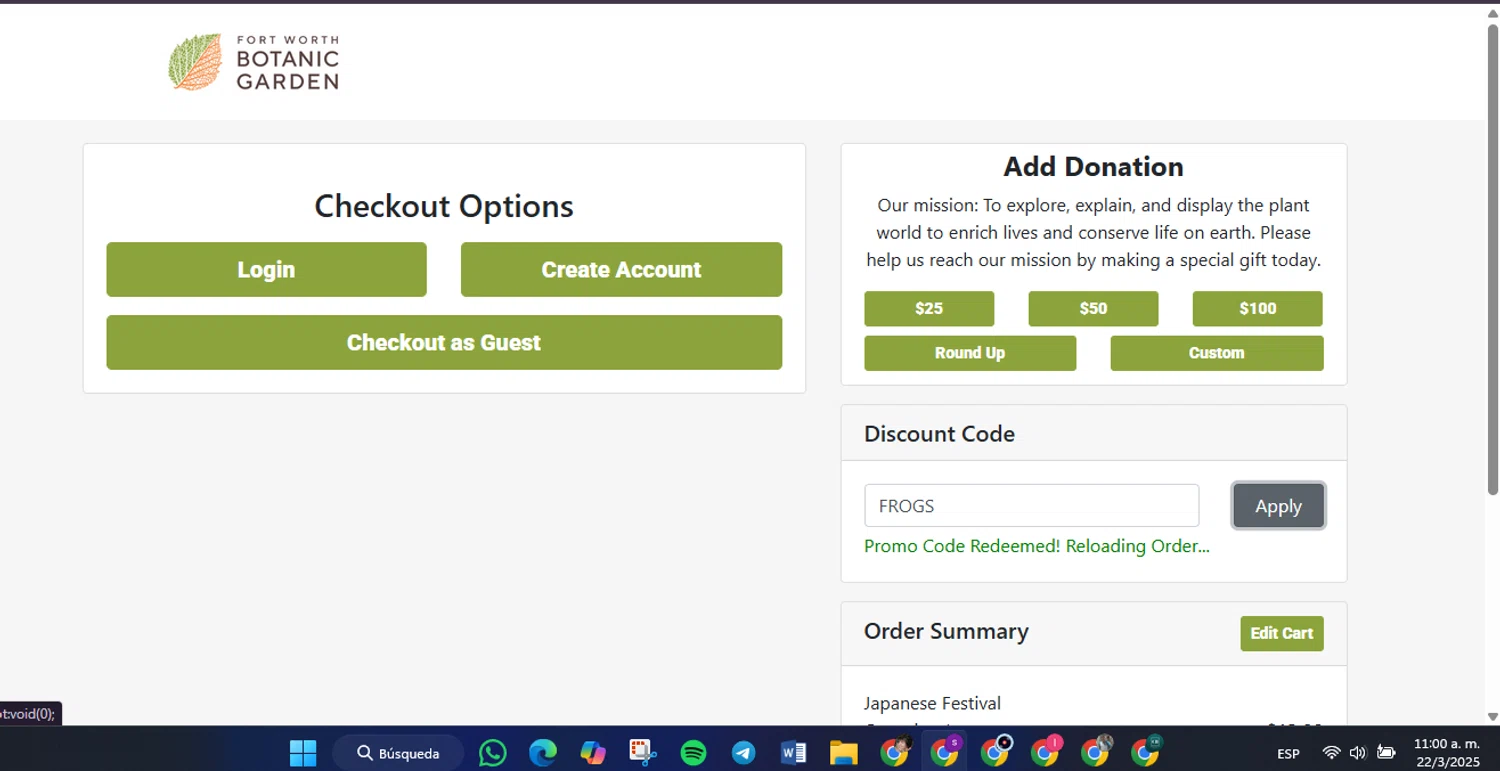Click the Edit Cart button
Image resolution: width=1500 pixels, height=771 pixels.
[1282, 633]
